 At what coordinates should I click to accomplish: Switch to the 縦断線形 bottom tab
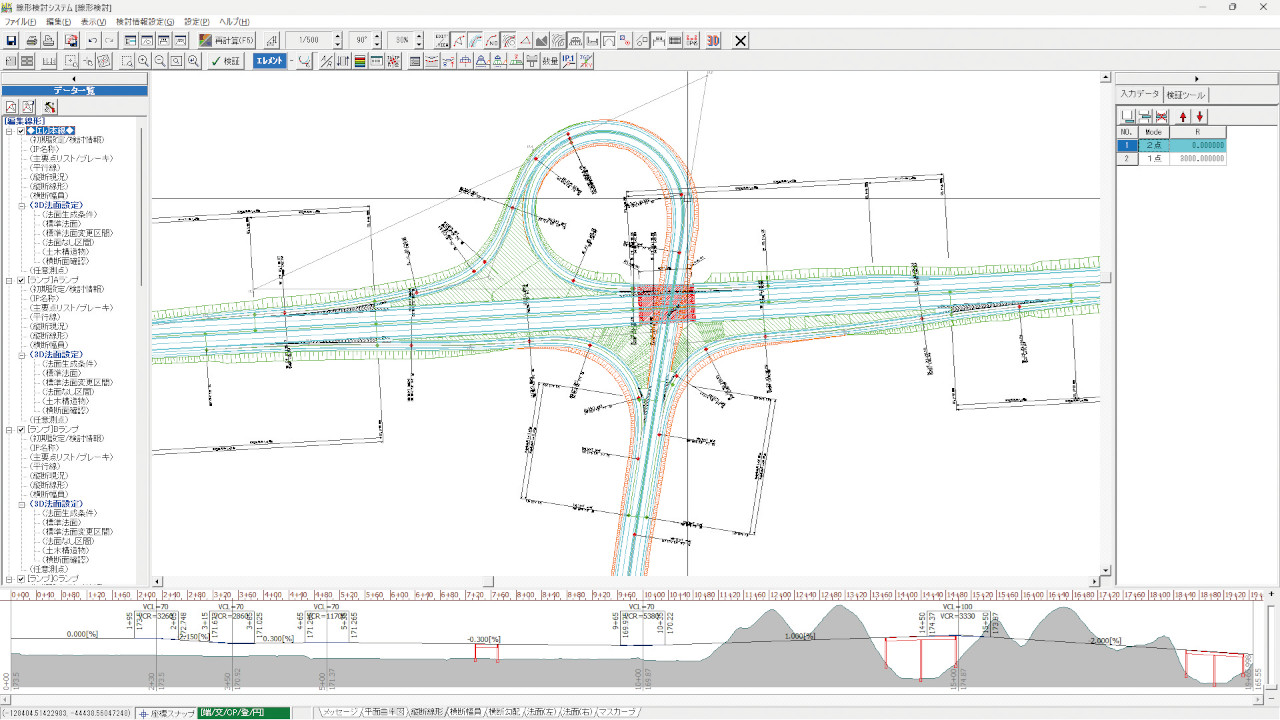tap(426, 713)
